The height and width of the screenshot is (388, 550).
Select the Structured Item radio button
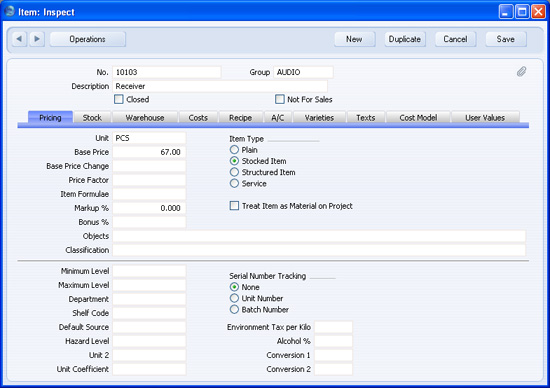234,172
